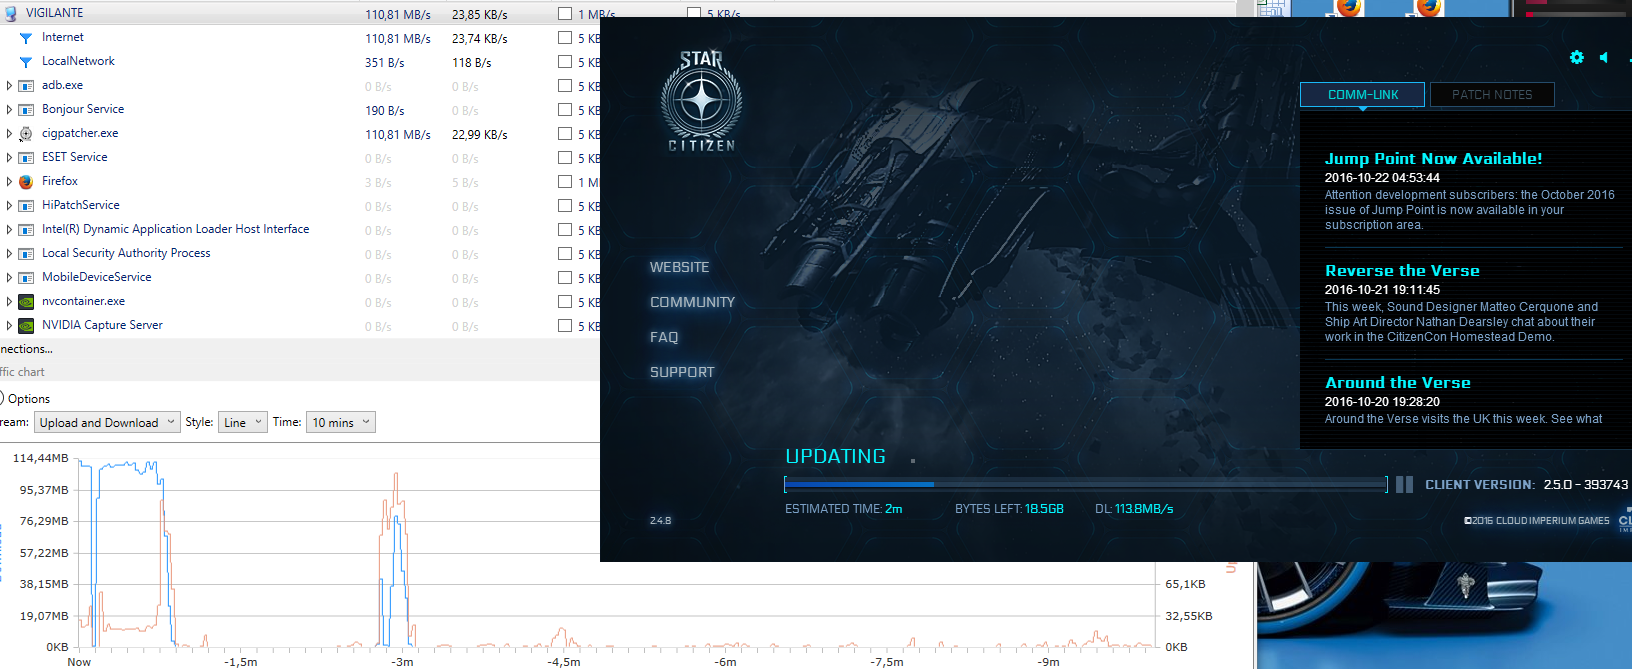Viewport: 1632px width, 669px height.
Task: Click the Local Security Authority Process icon
Action: [x=26, y=254]
